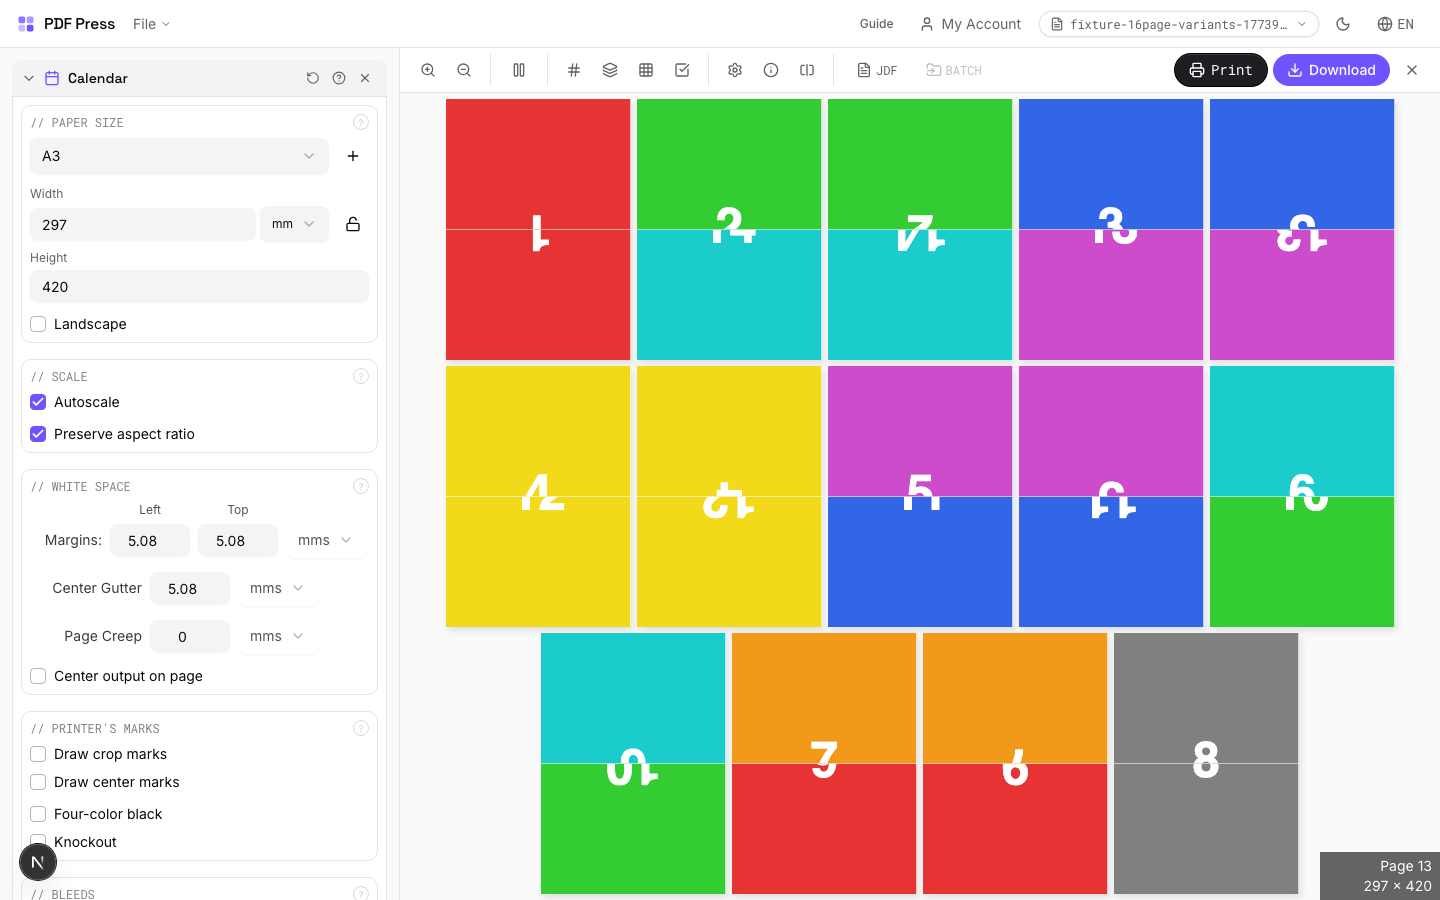Click the Download button

(1331, 70)
